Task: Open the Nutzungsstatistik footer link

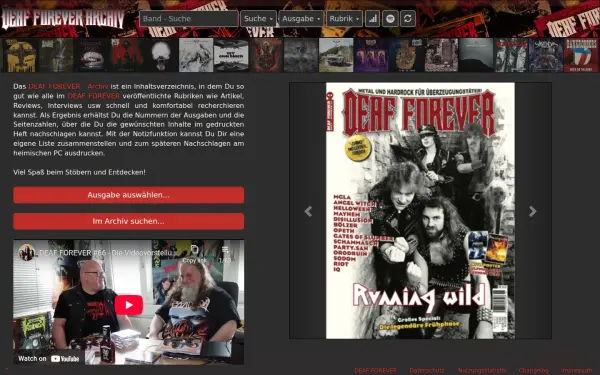Action: click(482, 370)
